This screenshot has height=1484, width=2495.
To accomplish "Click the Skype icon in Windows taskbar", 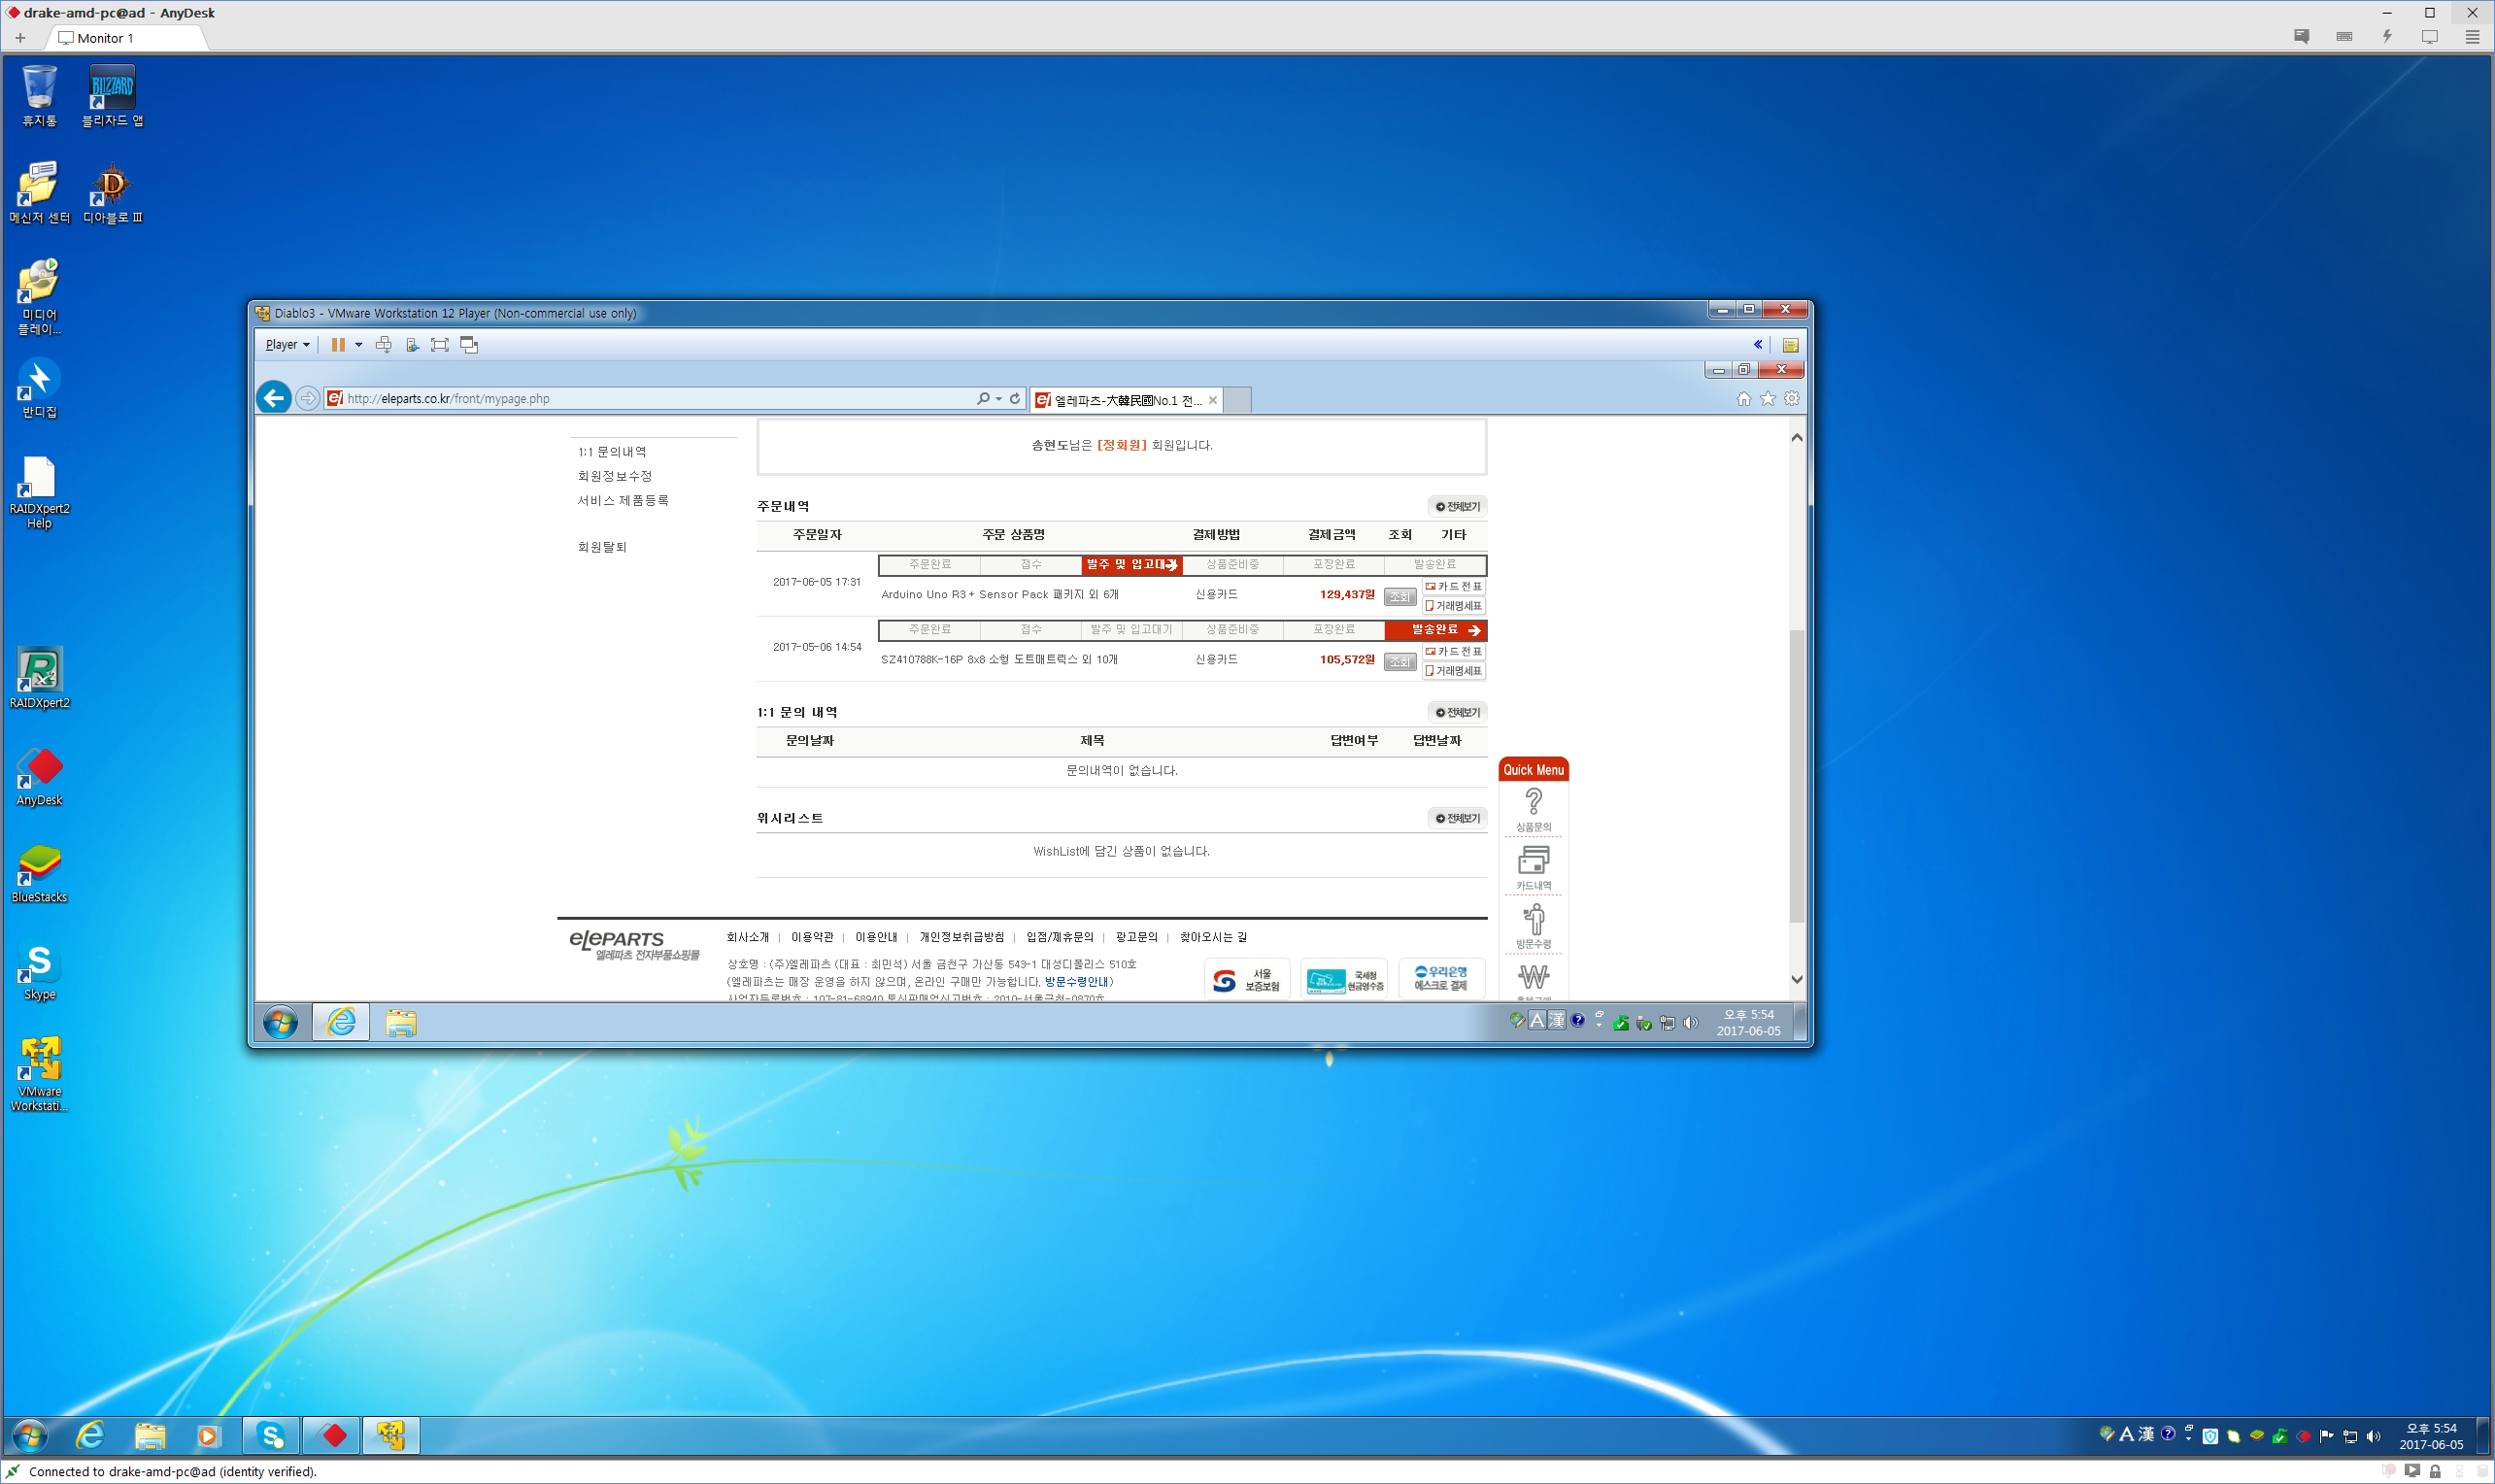I will pyautogui.click(x=271, y=1435).
